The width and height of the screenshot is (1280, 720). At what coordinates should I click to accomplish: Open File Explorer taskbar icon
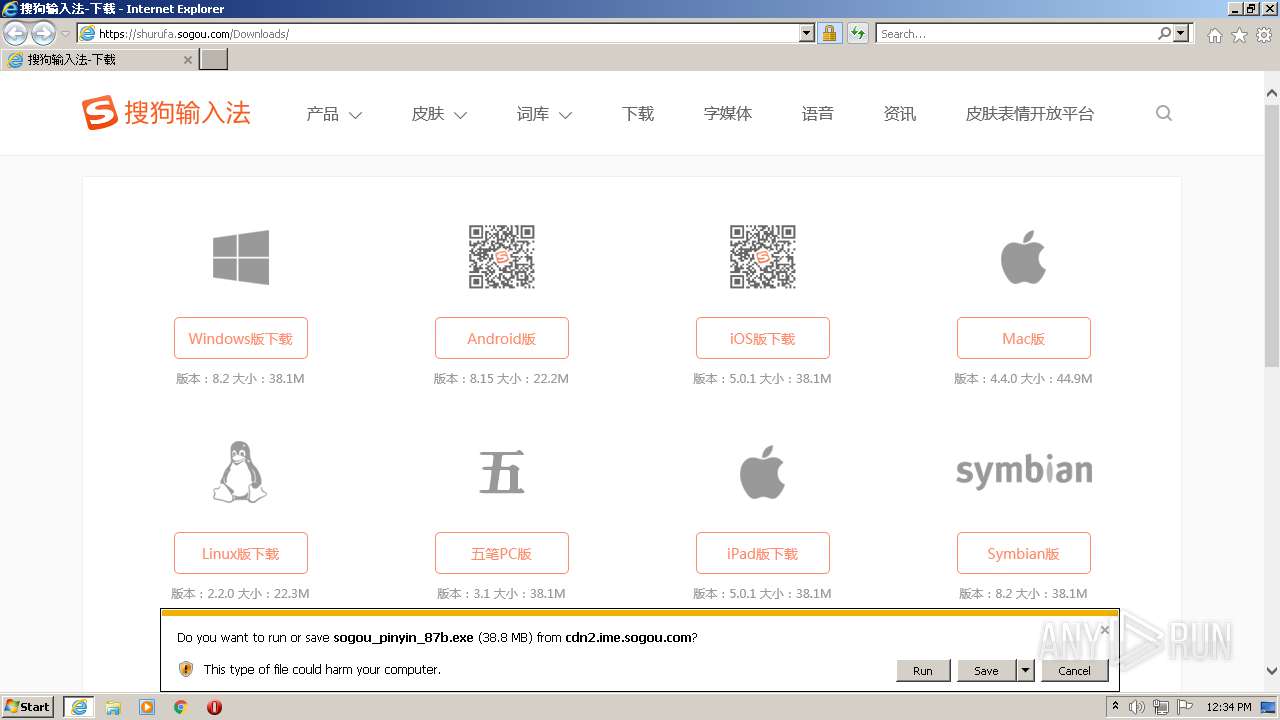[113, 707]
